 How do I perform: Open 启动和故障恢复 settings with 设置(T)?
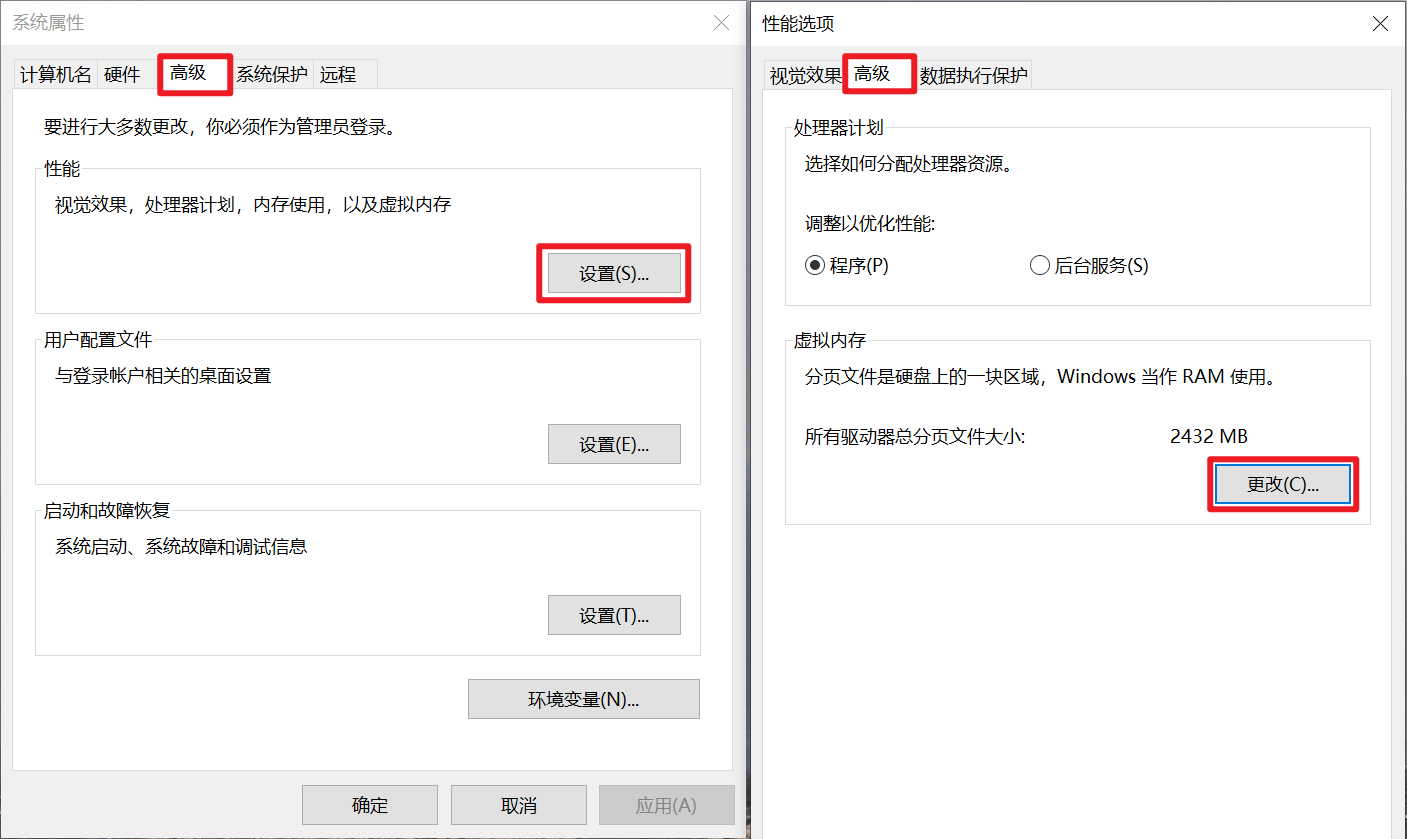[x=614, y=615]
